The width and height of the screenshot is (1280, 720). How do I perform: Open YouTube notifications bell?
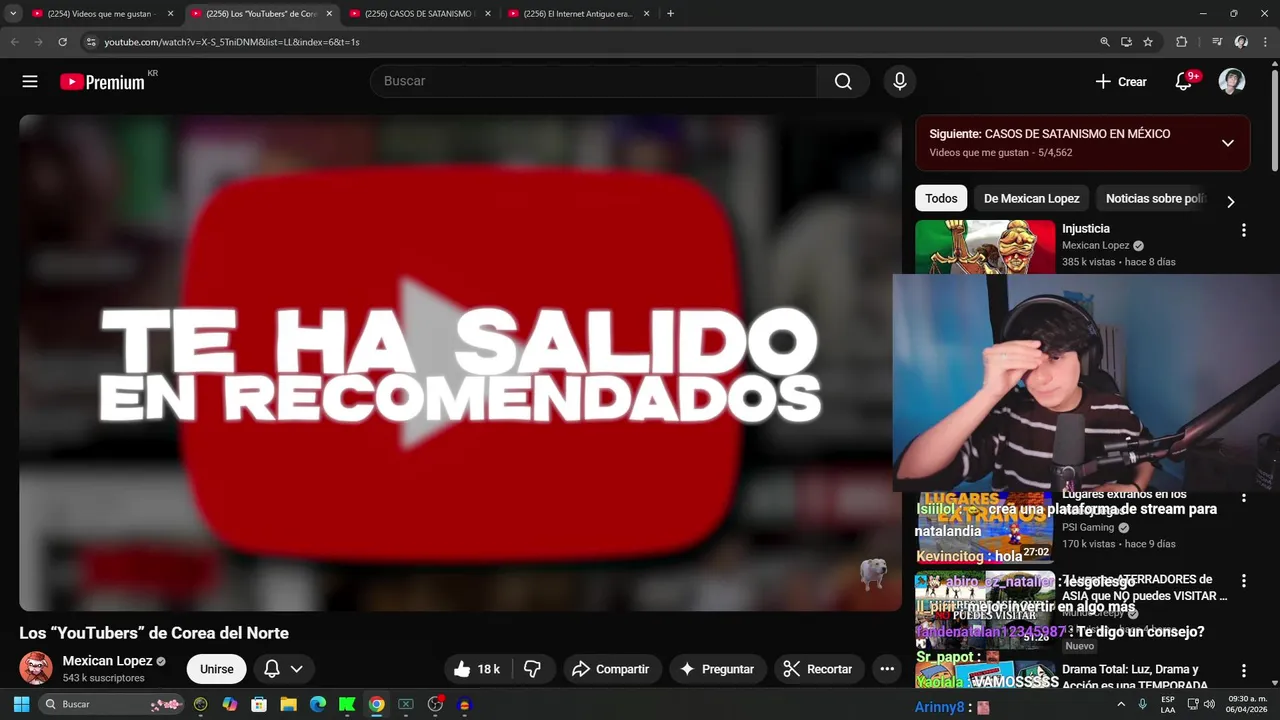click(1184, 82)
